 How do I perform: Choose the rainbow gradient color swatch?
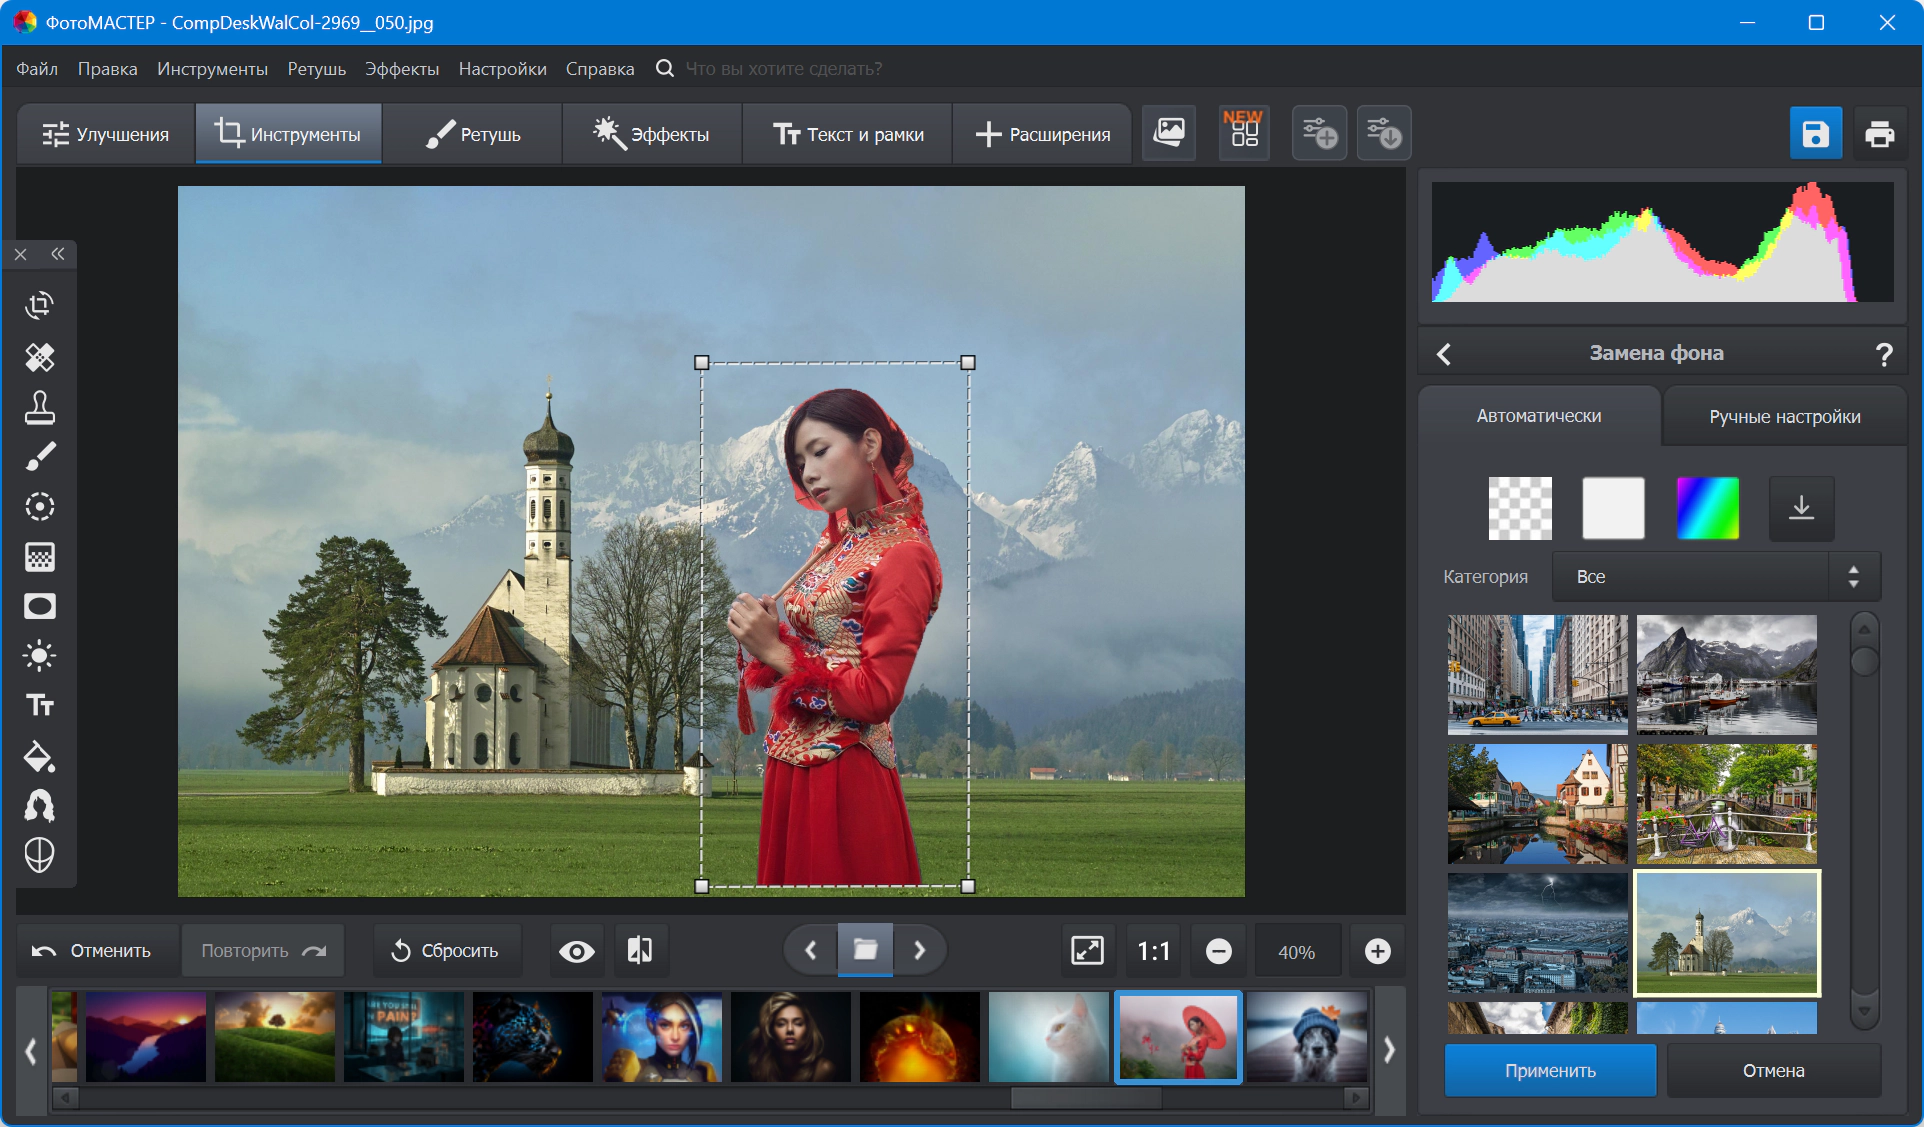pyautogui.click(x=1707, y=508)
